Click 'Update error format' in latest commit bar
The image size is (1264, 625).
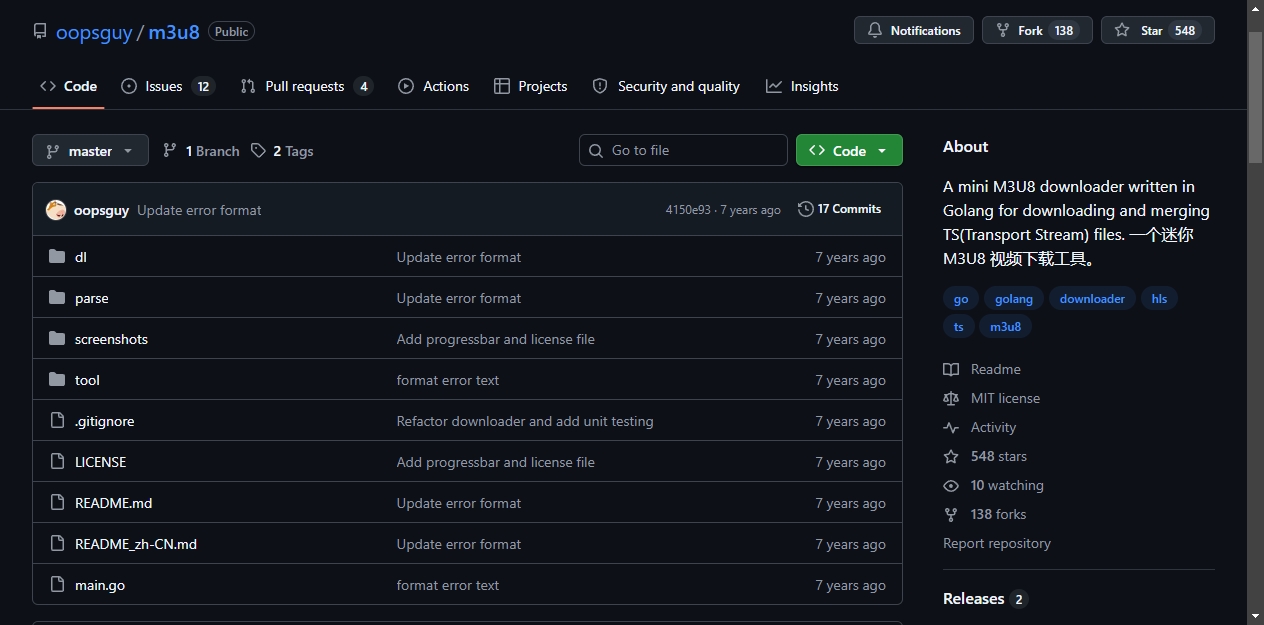pos(199,210)
